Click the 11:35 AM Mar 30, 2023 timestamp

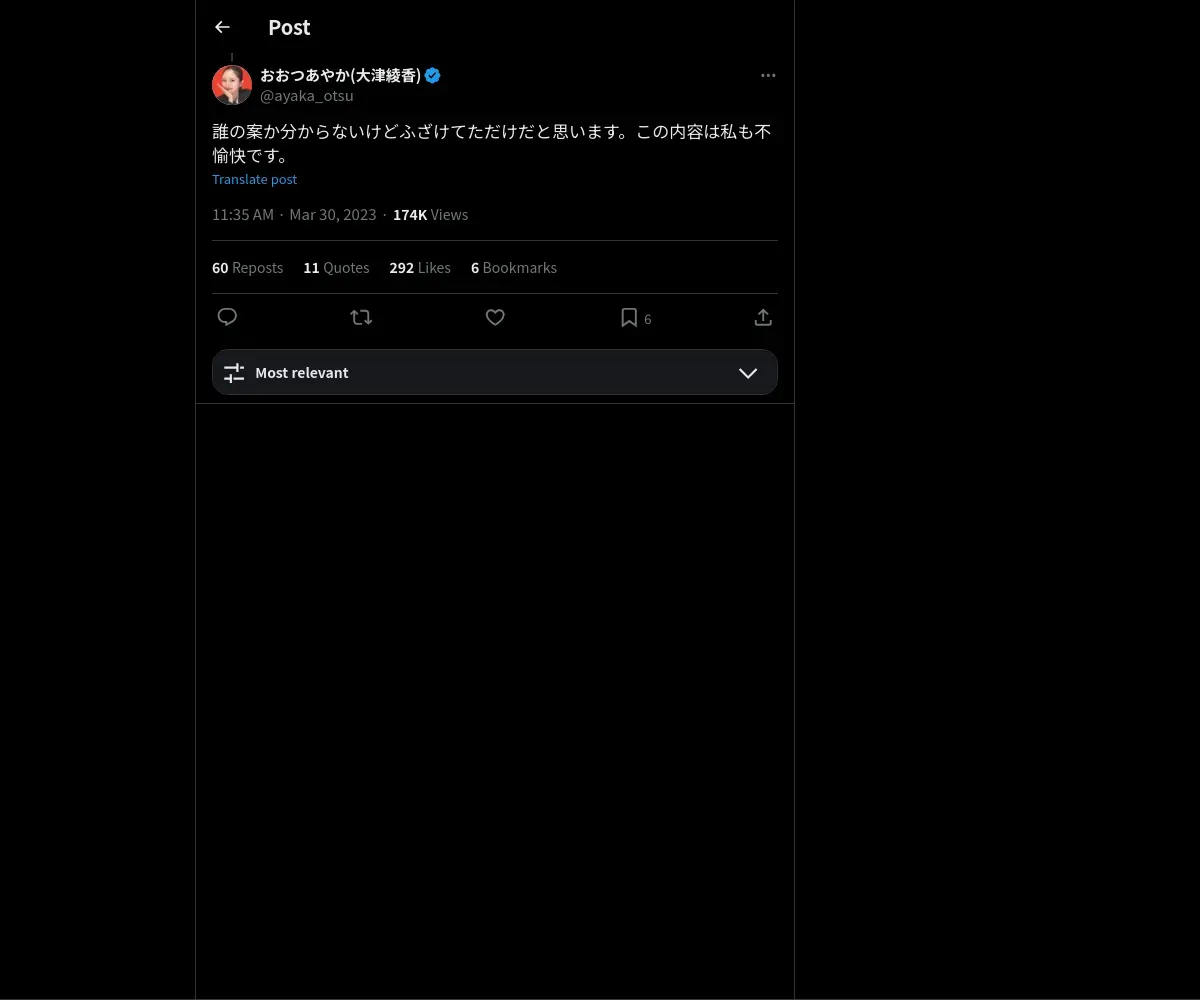(x=294, y=215)
